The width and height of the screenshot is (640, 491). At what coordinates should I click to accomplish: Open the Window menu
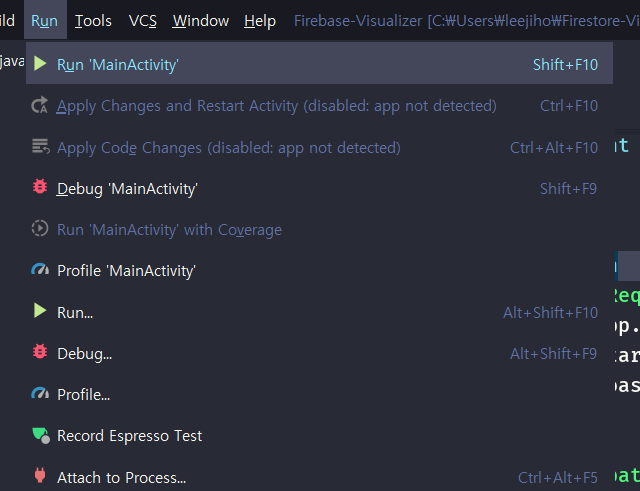tap(200, 21)
